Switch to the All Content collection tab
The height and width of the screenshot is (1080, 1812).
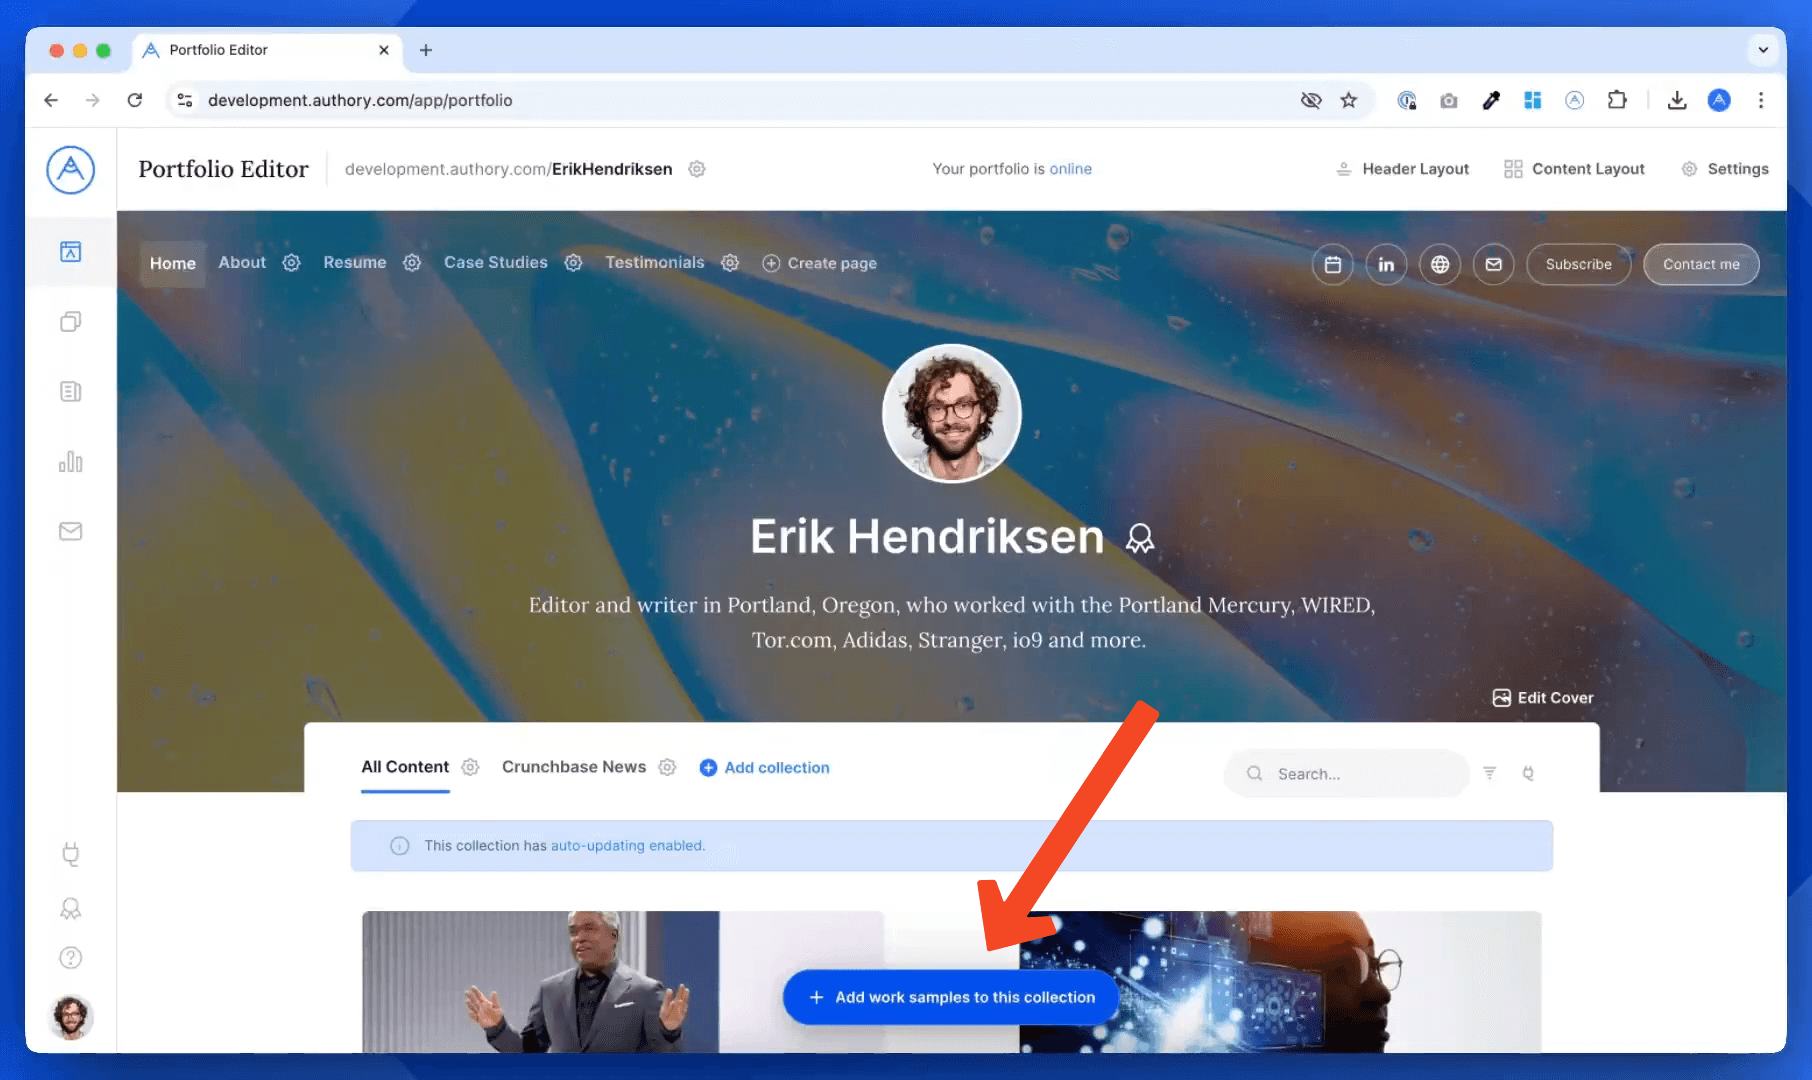click(405, 767)
